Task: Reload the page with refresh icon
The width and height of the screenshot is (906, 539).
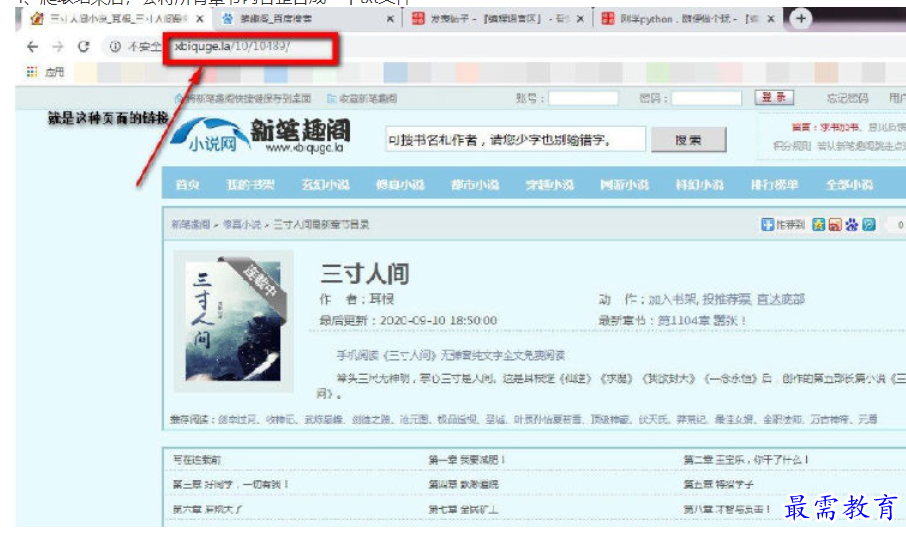Action: [x=84, y=47]
